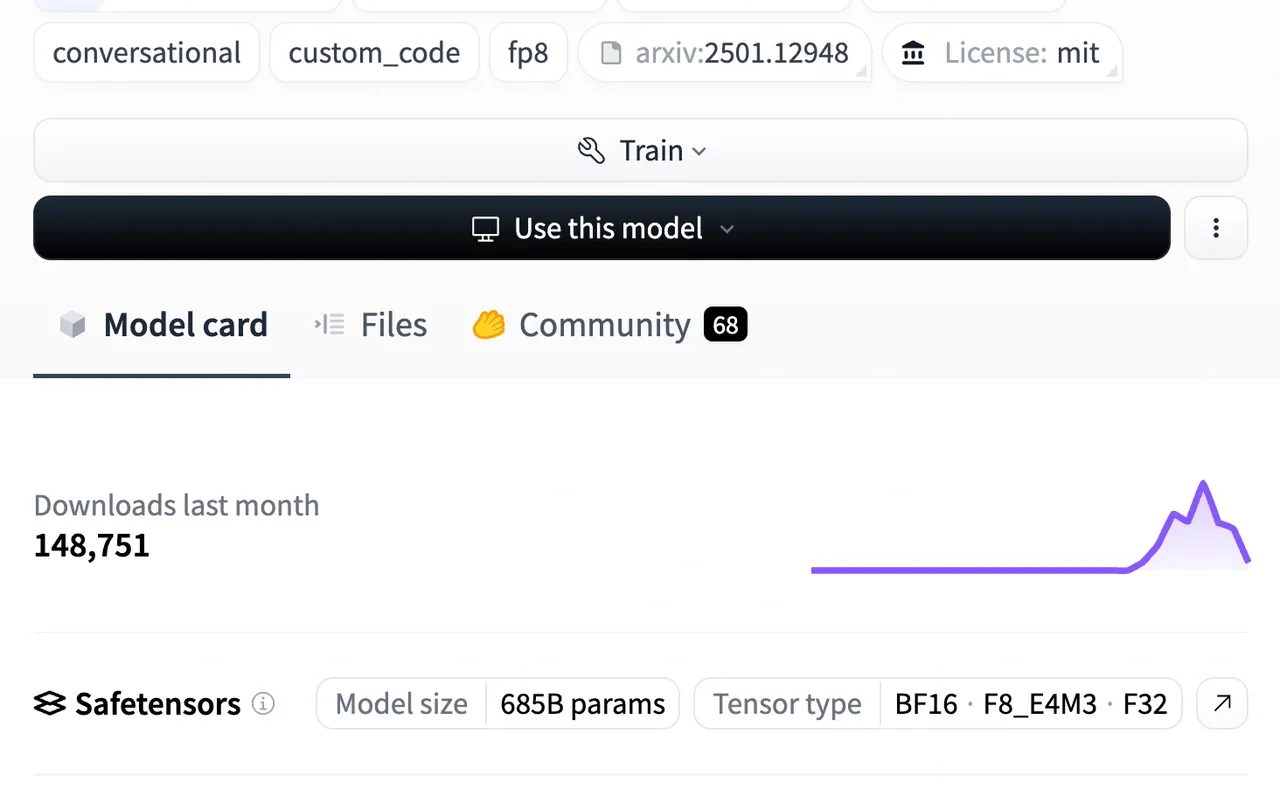This screenshot has height=789, width=1280.
Task: Click the wrench icon on Train button
Action: (x=591, y=151)
